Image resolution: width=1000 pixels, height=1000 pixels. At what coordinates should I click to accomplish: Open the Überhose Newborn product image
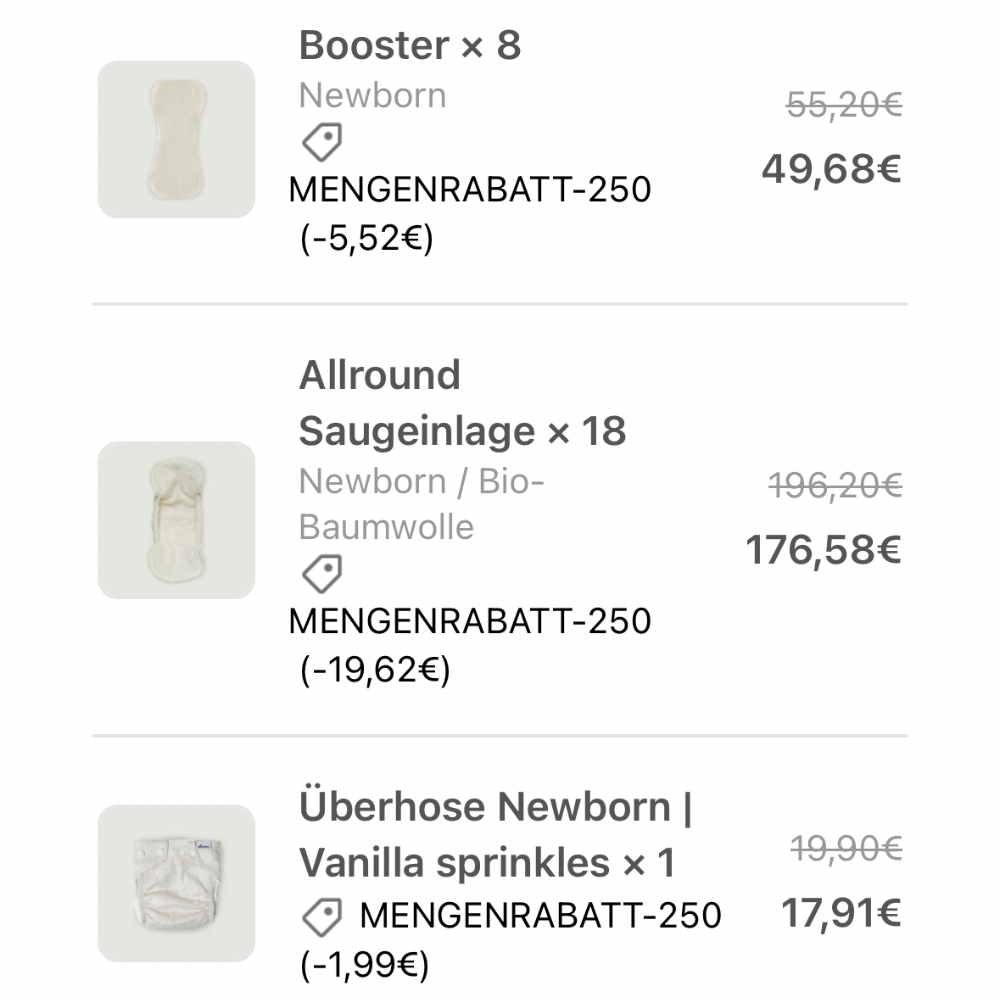176,883
